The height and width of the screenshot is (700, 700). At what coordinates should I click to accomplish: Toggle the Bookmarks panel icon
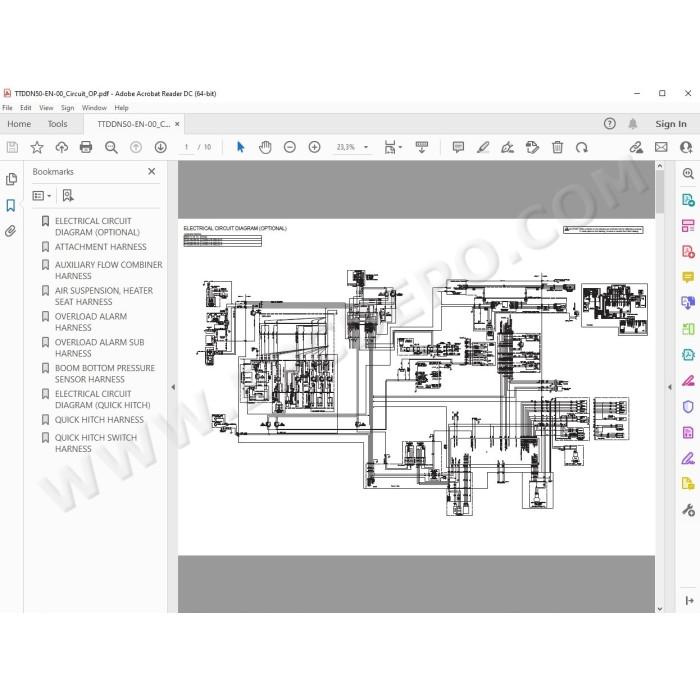[11, 205]
